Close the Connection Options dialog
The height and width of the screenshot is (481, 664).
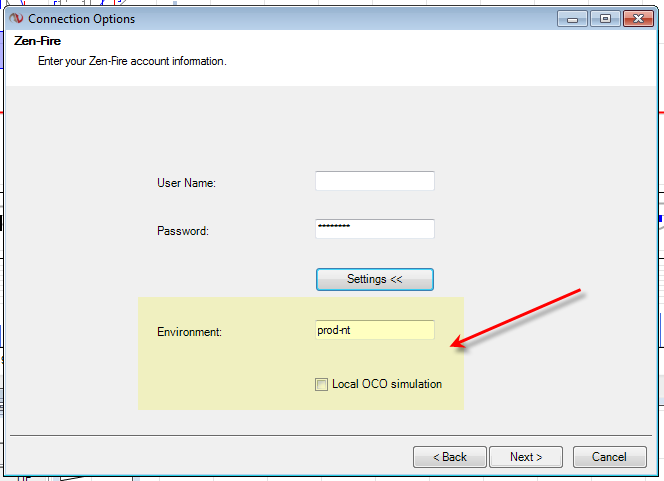[638, 19]
